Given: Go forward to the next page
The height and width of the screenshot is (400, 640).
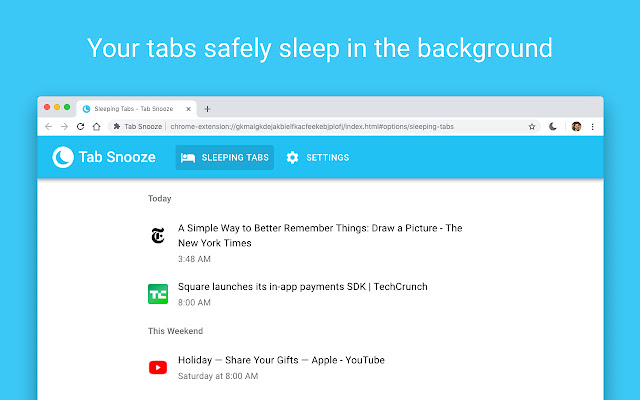Looking at the screenshot, I should click(64, 127).
